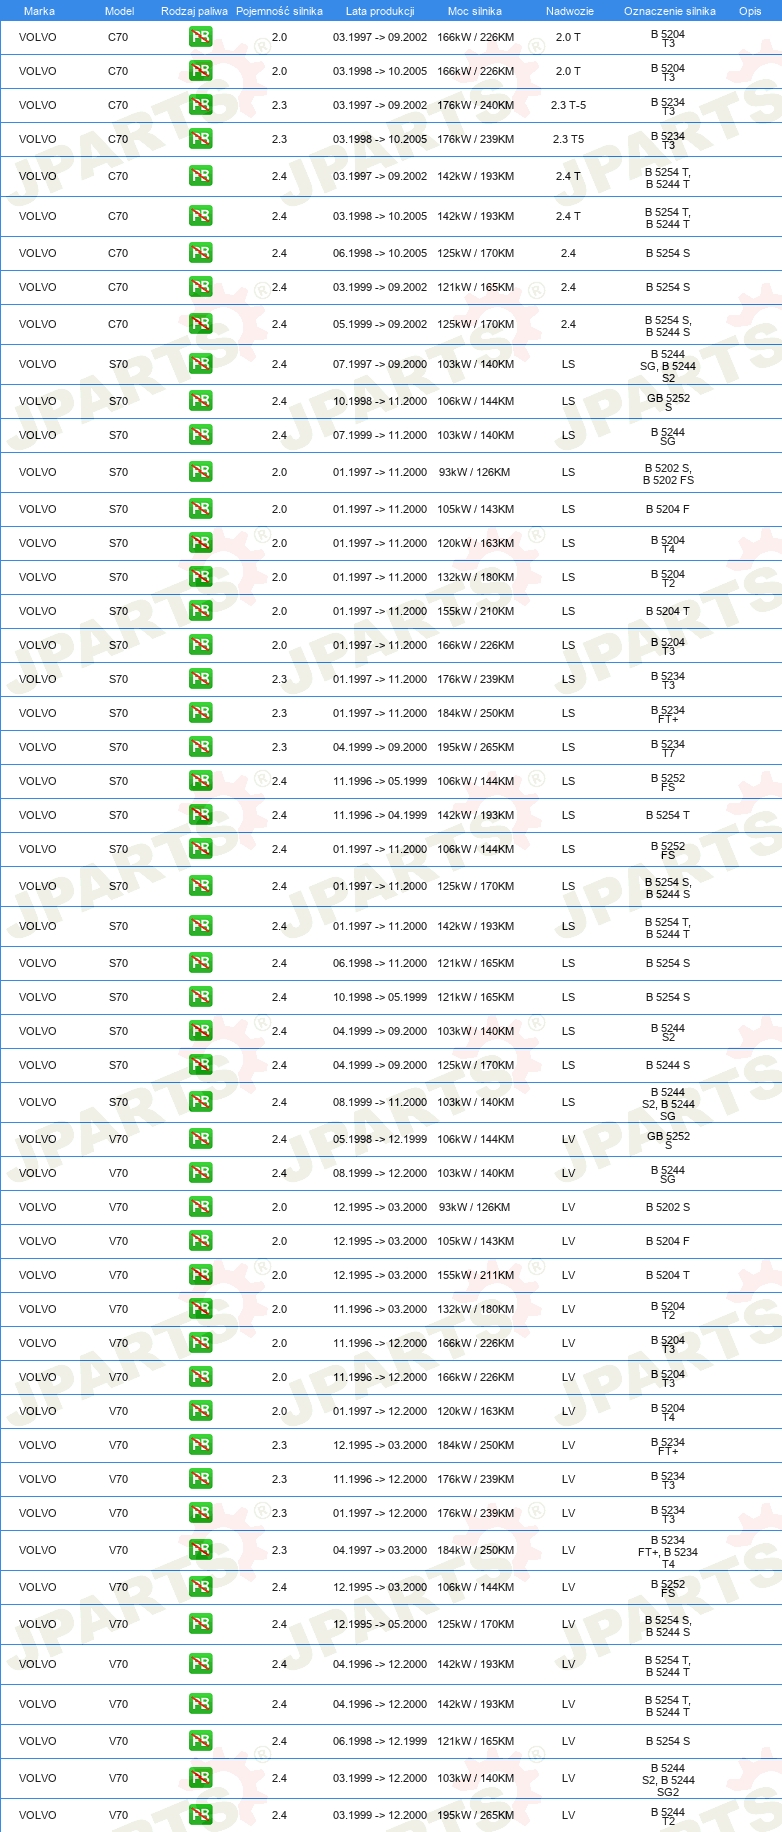Click fuel icon in S70 176kW / 239KM row
782x1832 pixels.
tap(201, 679)
